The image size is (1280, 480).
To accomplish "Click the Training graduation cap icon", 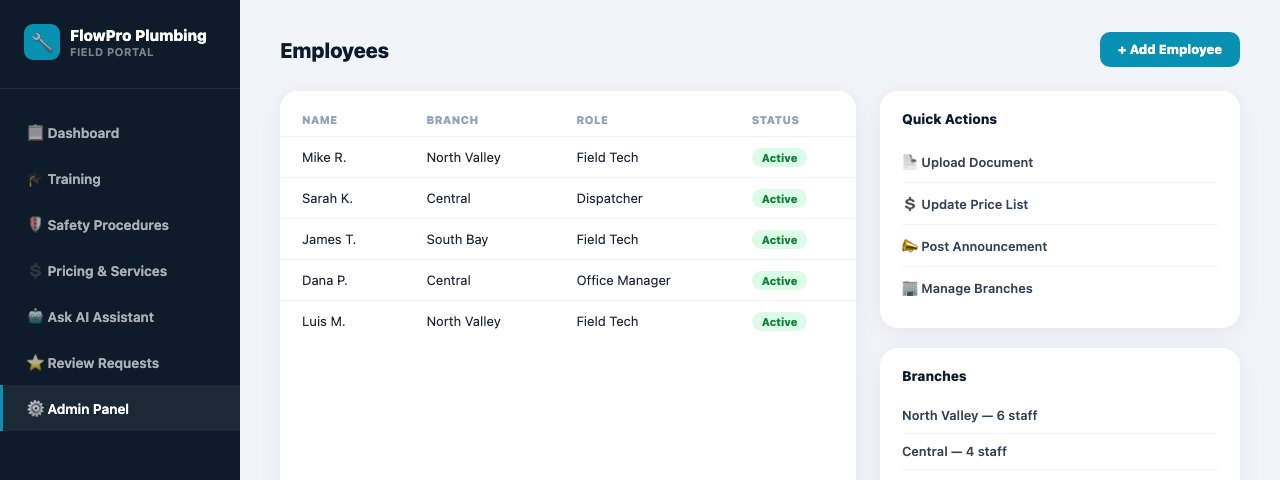I will point(35,179).
